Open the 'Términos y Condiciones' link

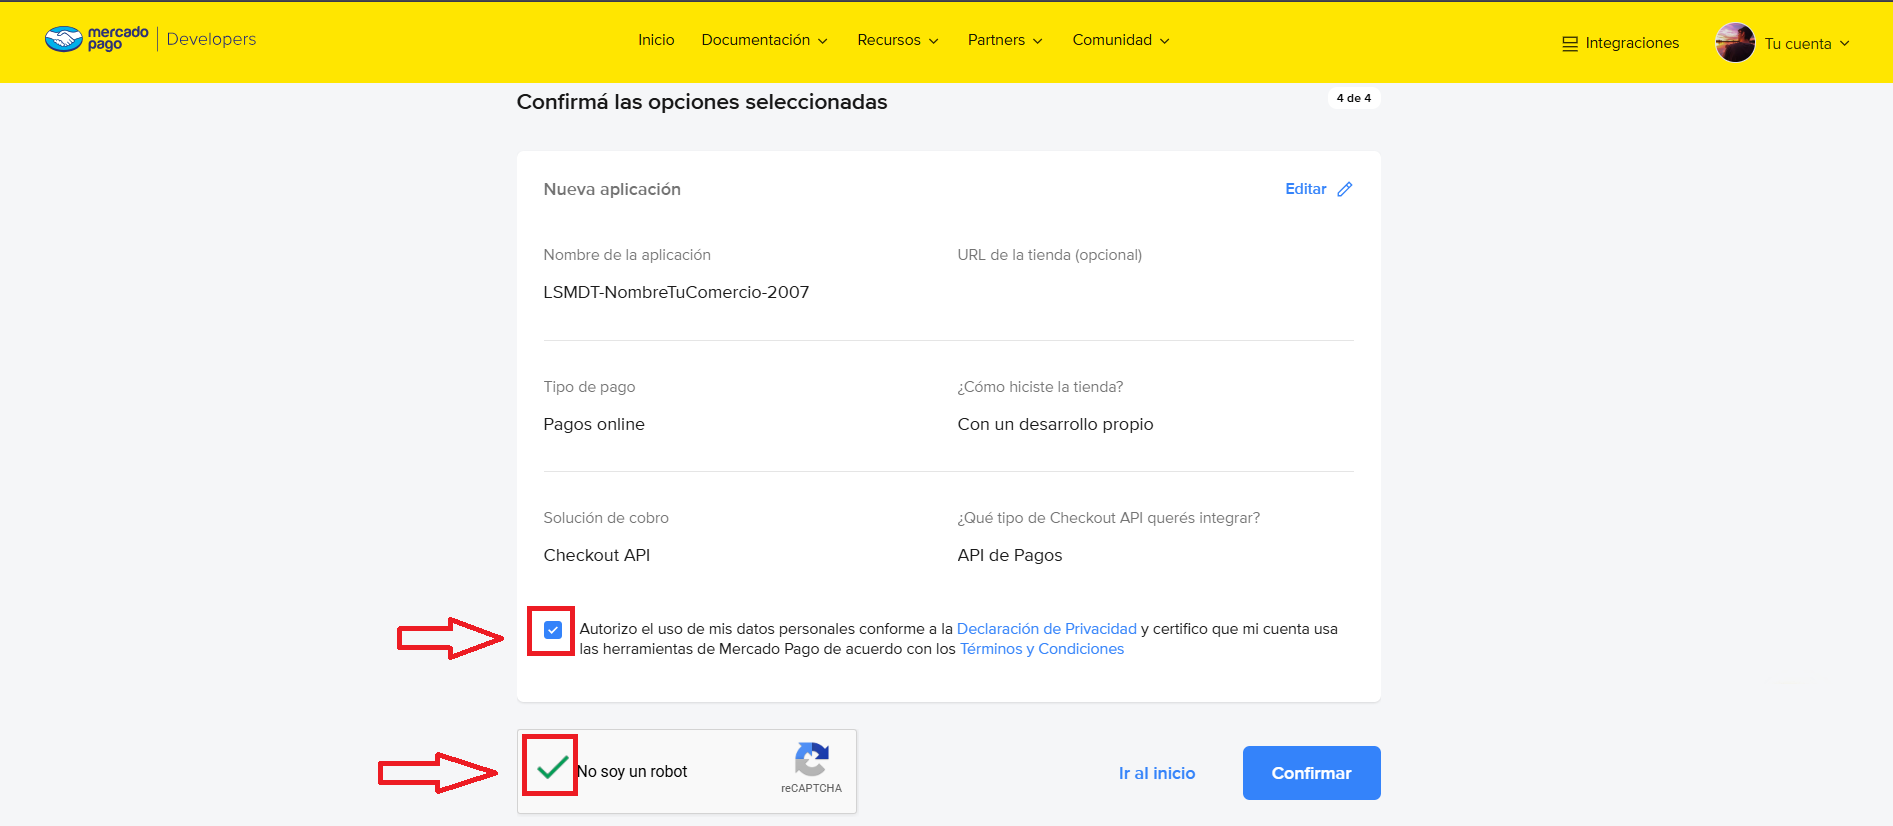tap(1042, 649)
